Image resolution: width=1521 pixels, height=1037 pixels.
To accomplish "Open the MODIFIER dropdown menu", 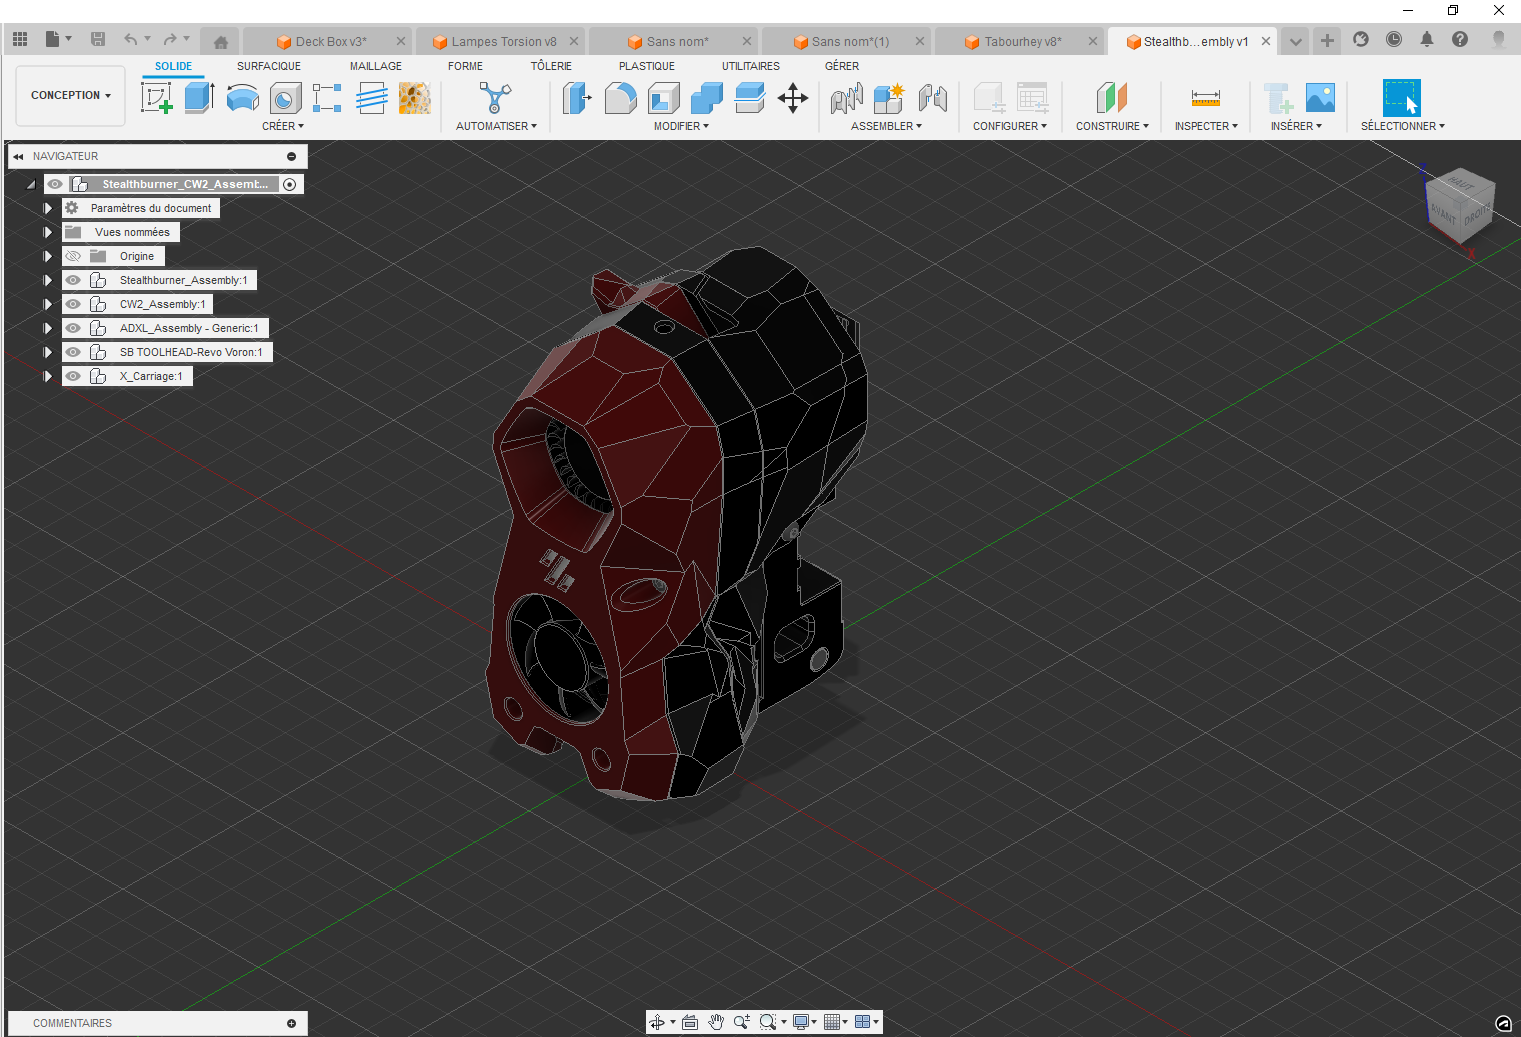I will pos(681,126).
